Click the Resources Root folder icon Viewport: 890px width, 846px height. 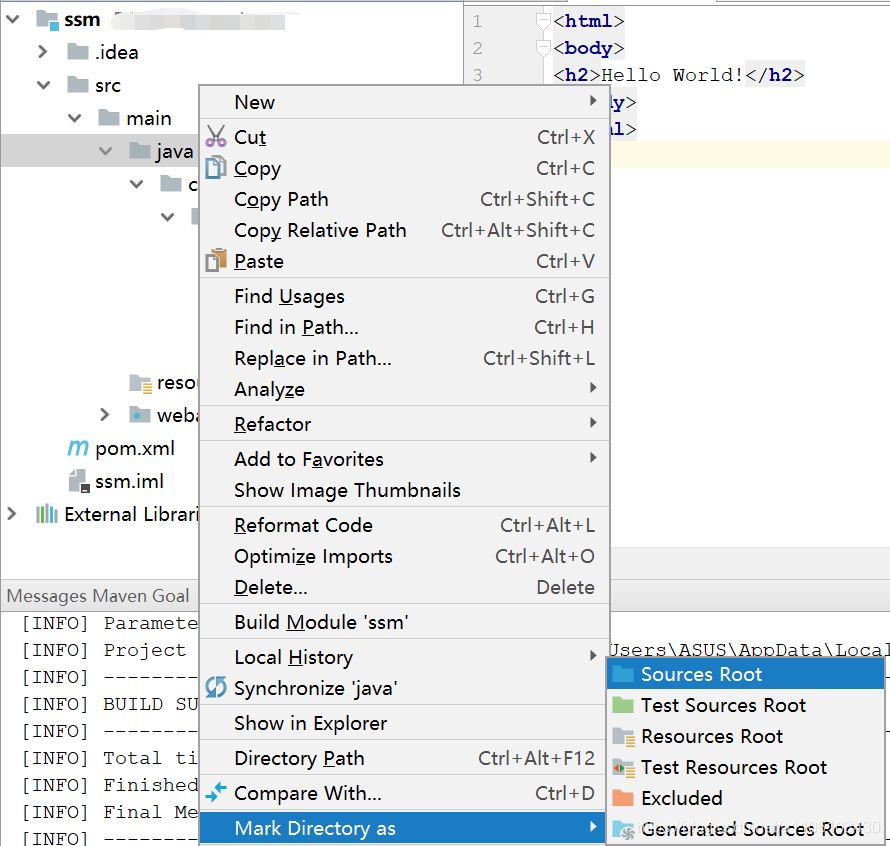coord(623,736)
